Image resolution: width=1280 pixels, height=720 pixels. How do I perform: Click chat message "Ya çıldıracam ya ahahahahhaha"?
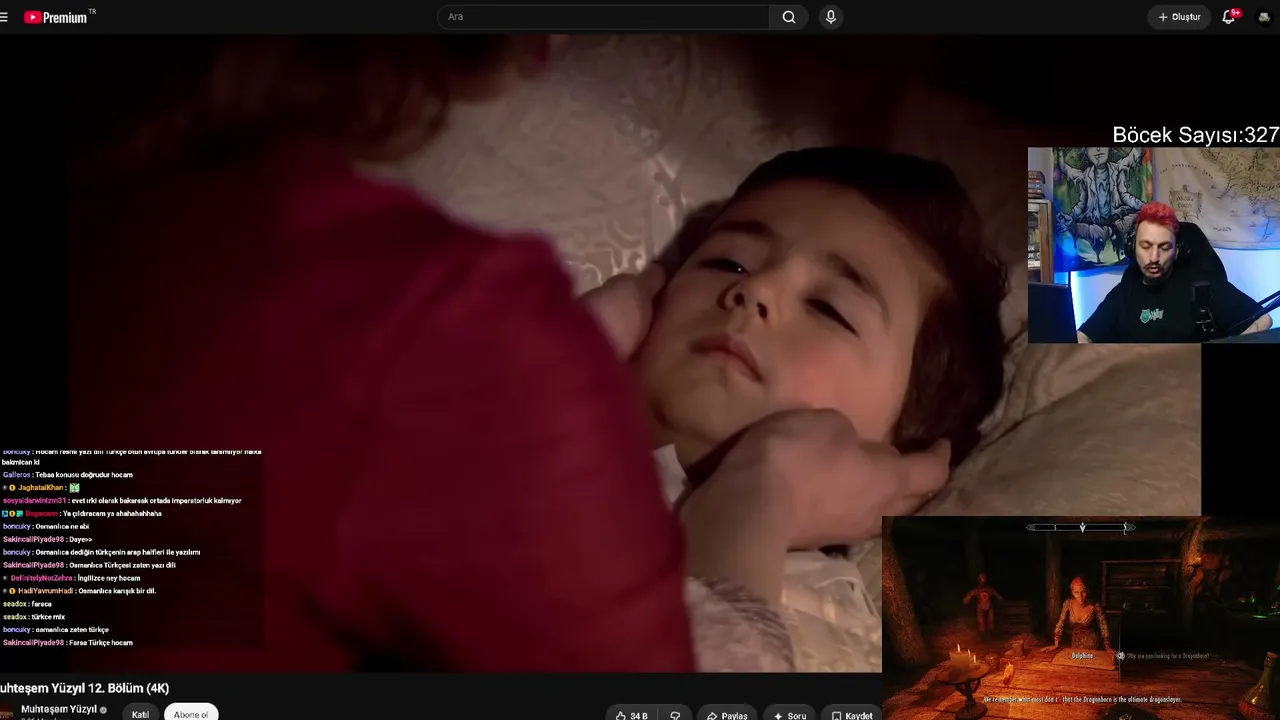pyautogui.click(x=112, y=514)
